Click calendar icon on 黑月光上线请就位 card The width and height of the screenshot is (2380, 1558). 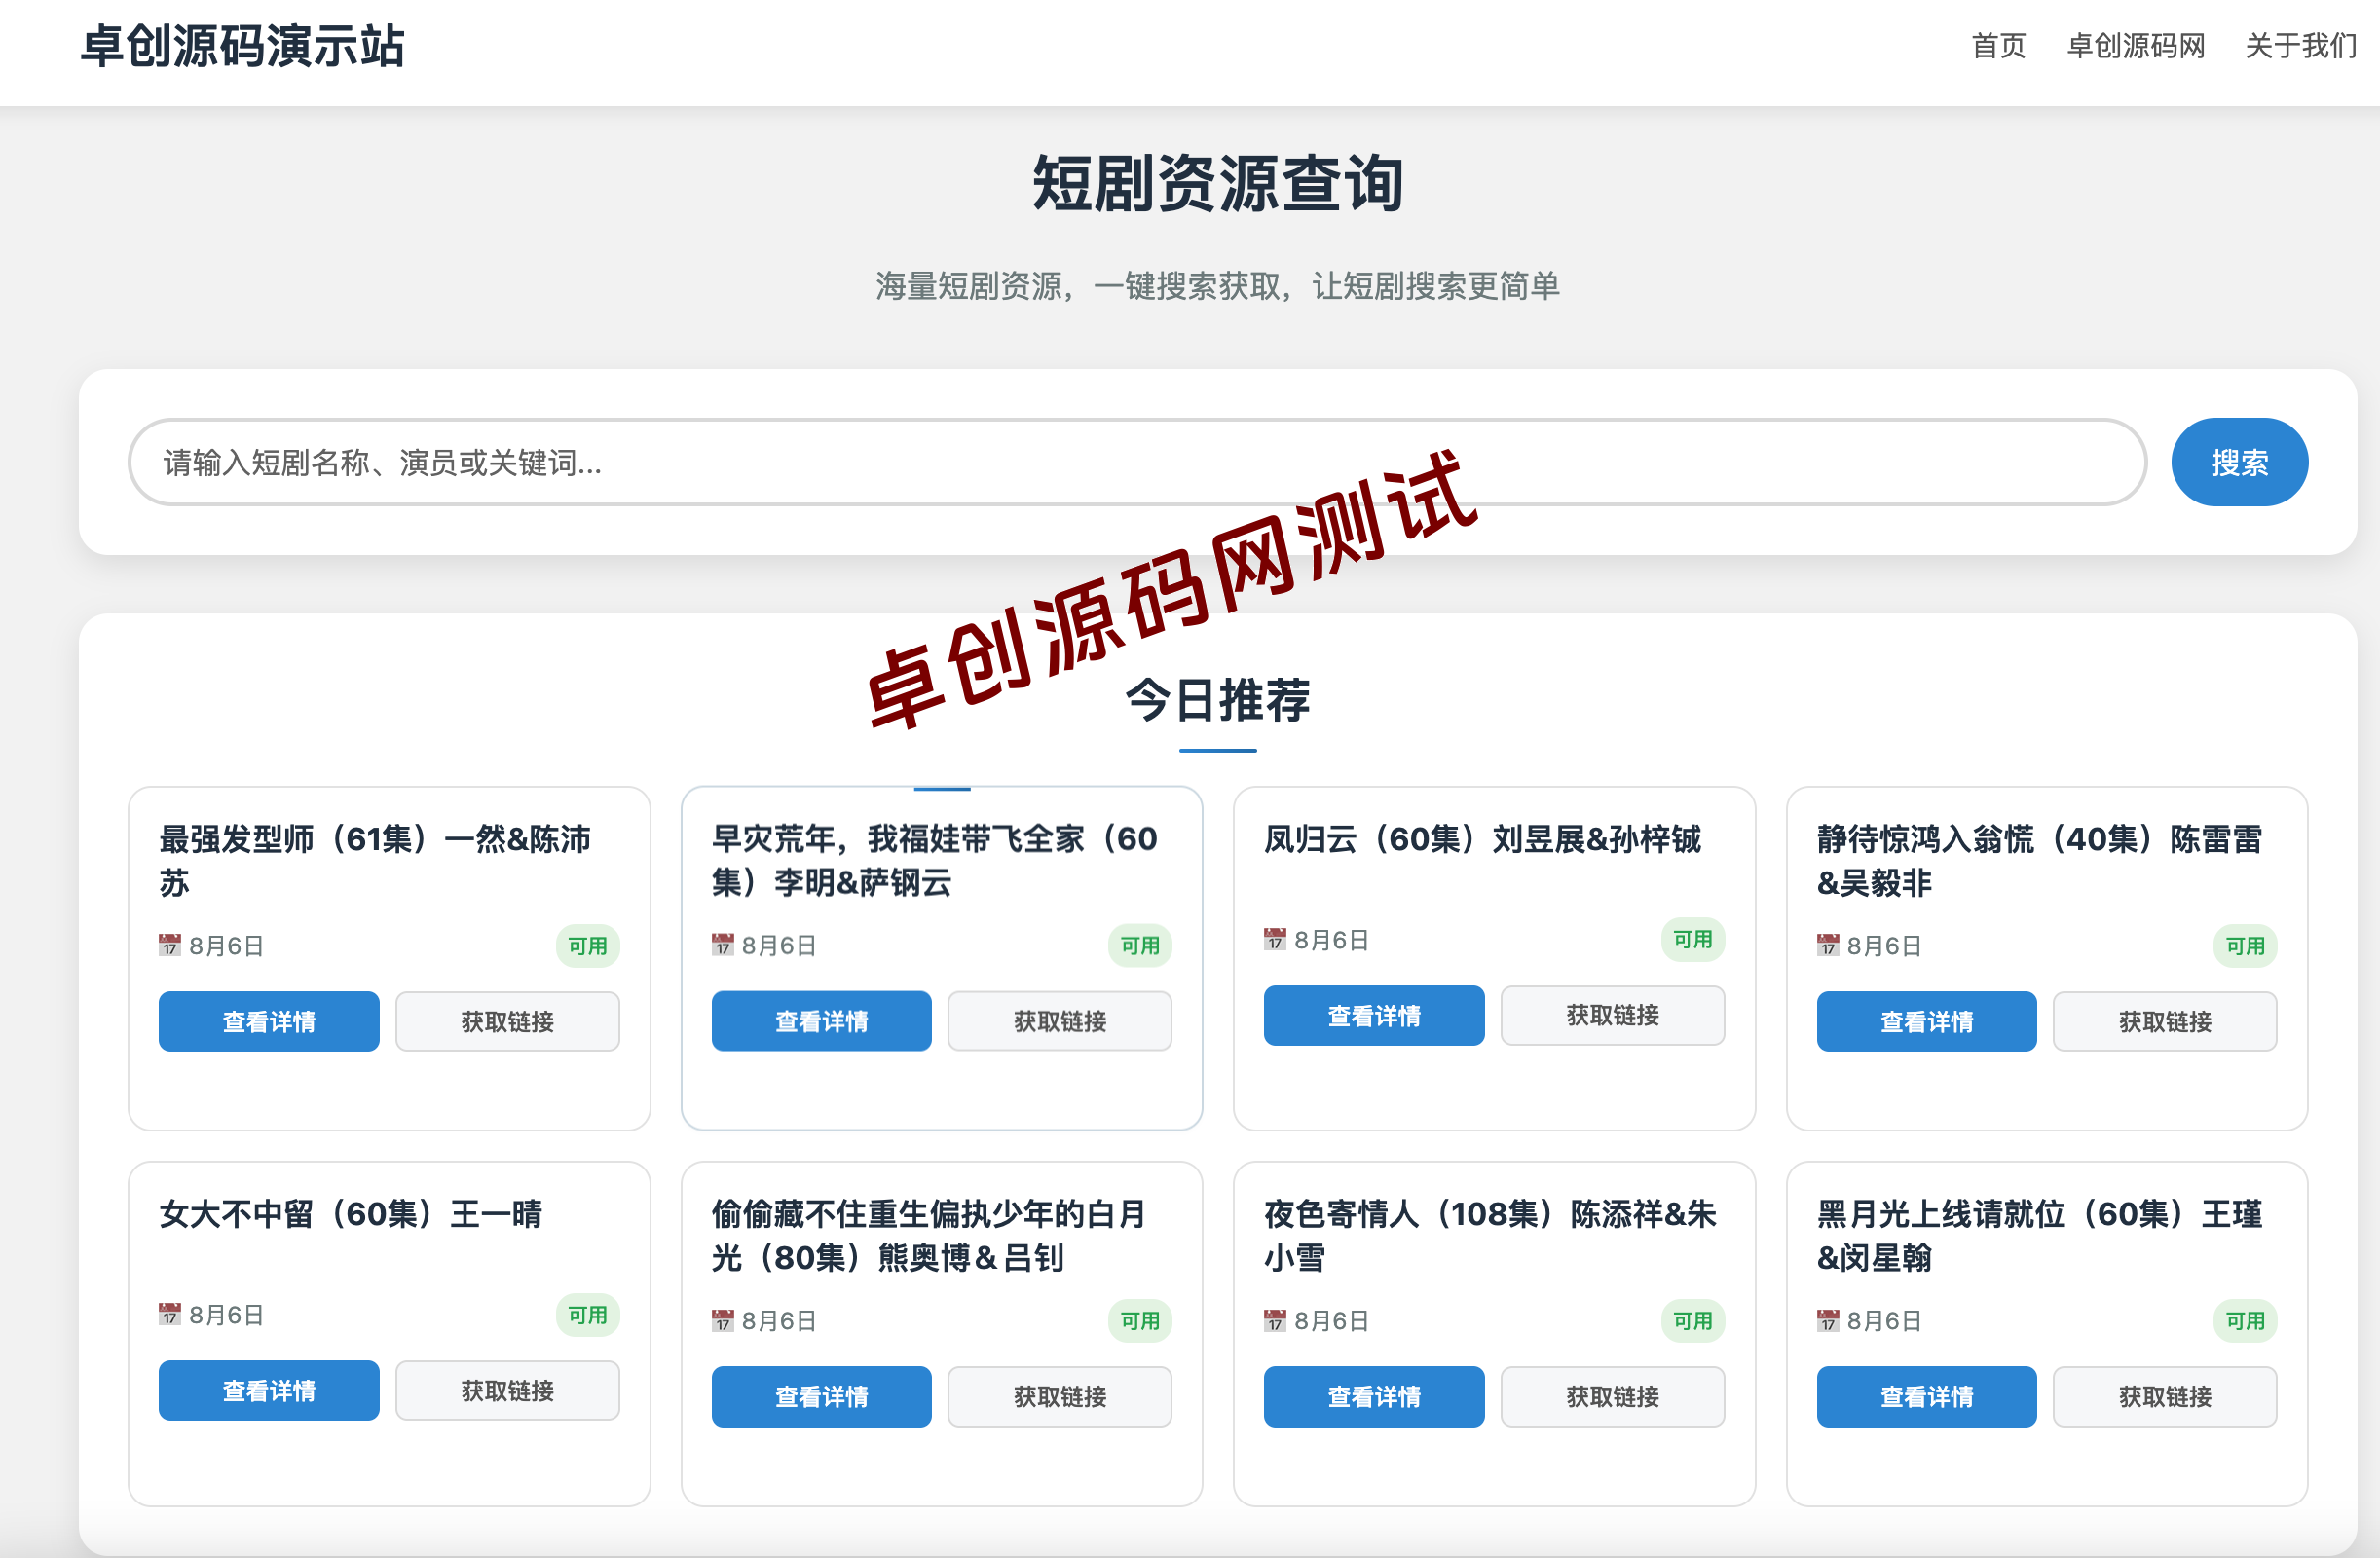pyautogui.click(x=1828, y=1320)
